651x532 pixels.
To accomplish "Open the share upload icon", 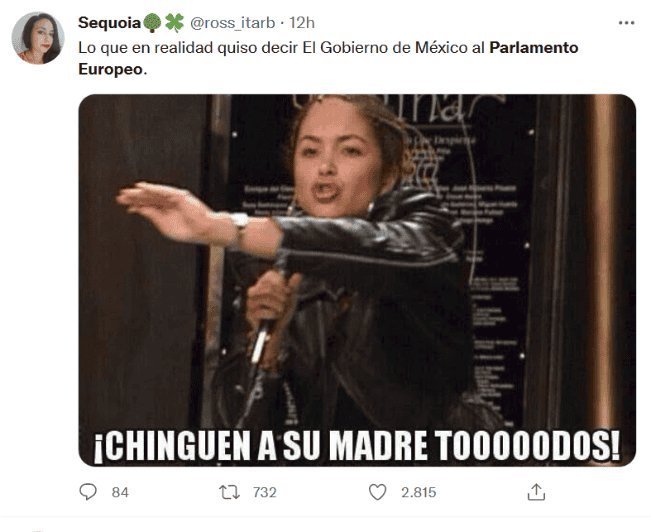I will click(536, 492).
